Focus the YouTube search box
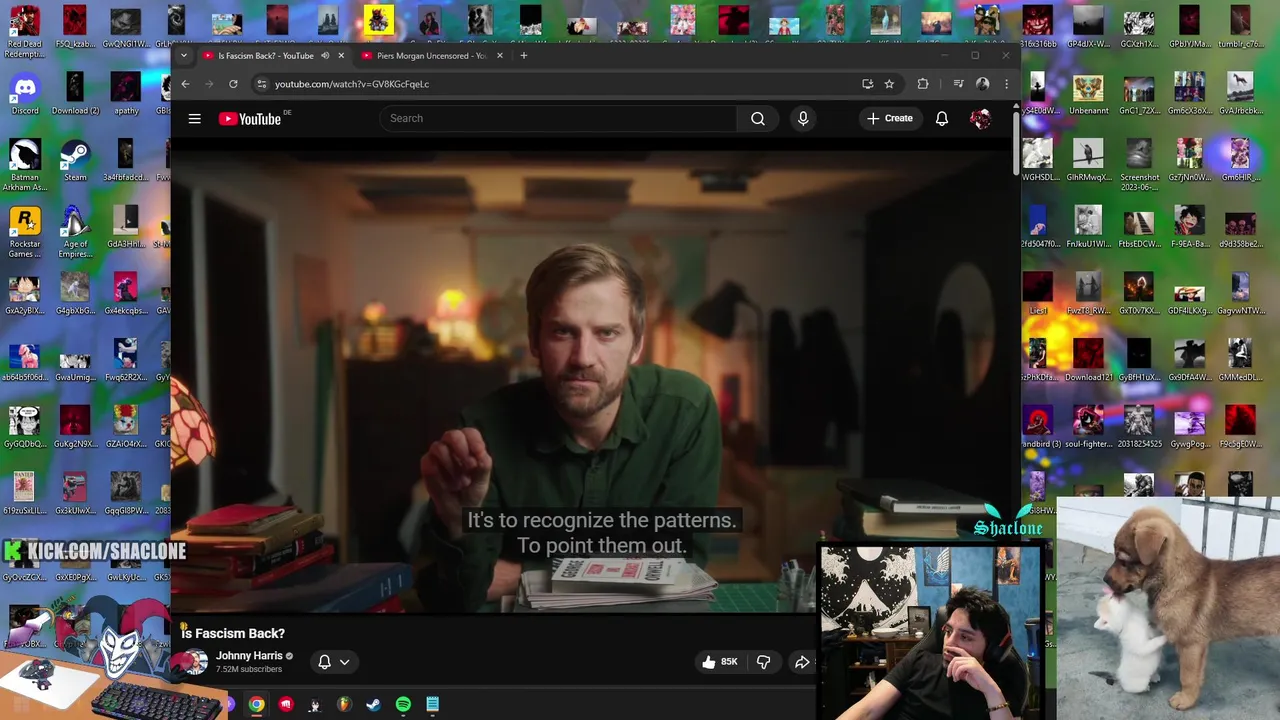Viewport: 1280px width, 720px height. click(556, 118)
